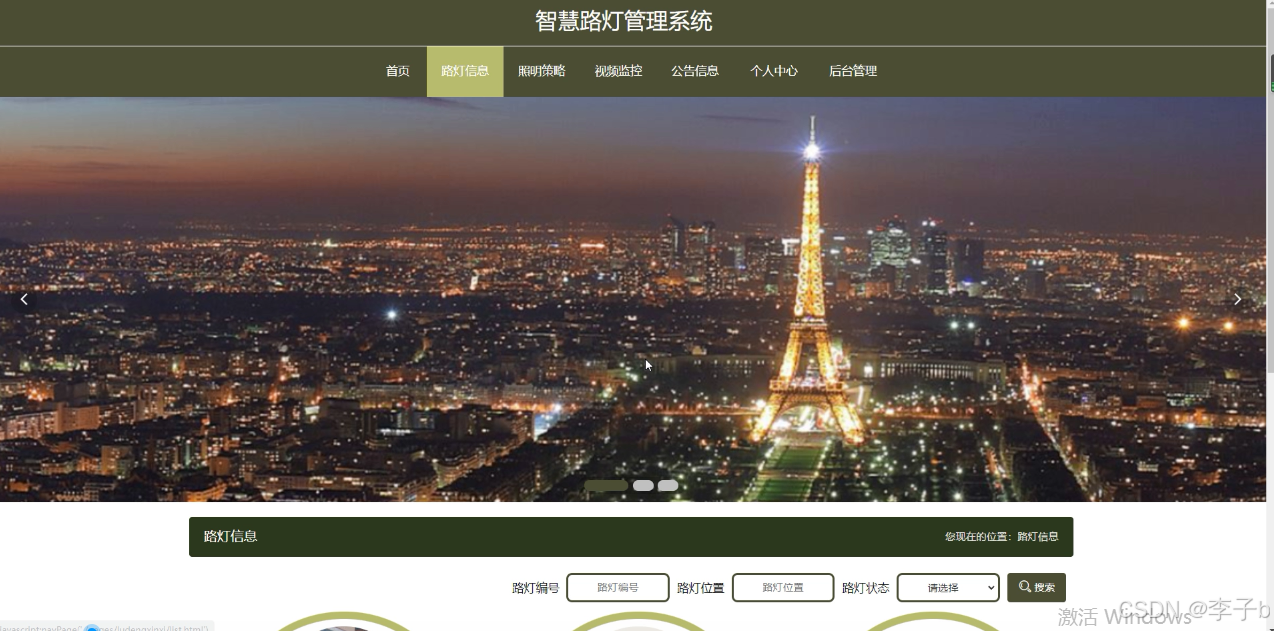Open 后台管理 from the menu
This screenshot has height=631, width=1274.
coord(852,71)
